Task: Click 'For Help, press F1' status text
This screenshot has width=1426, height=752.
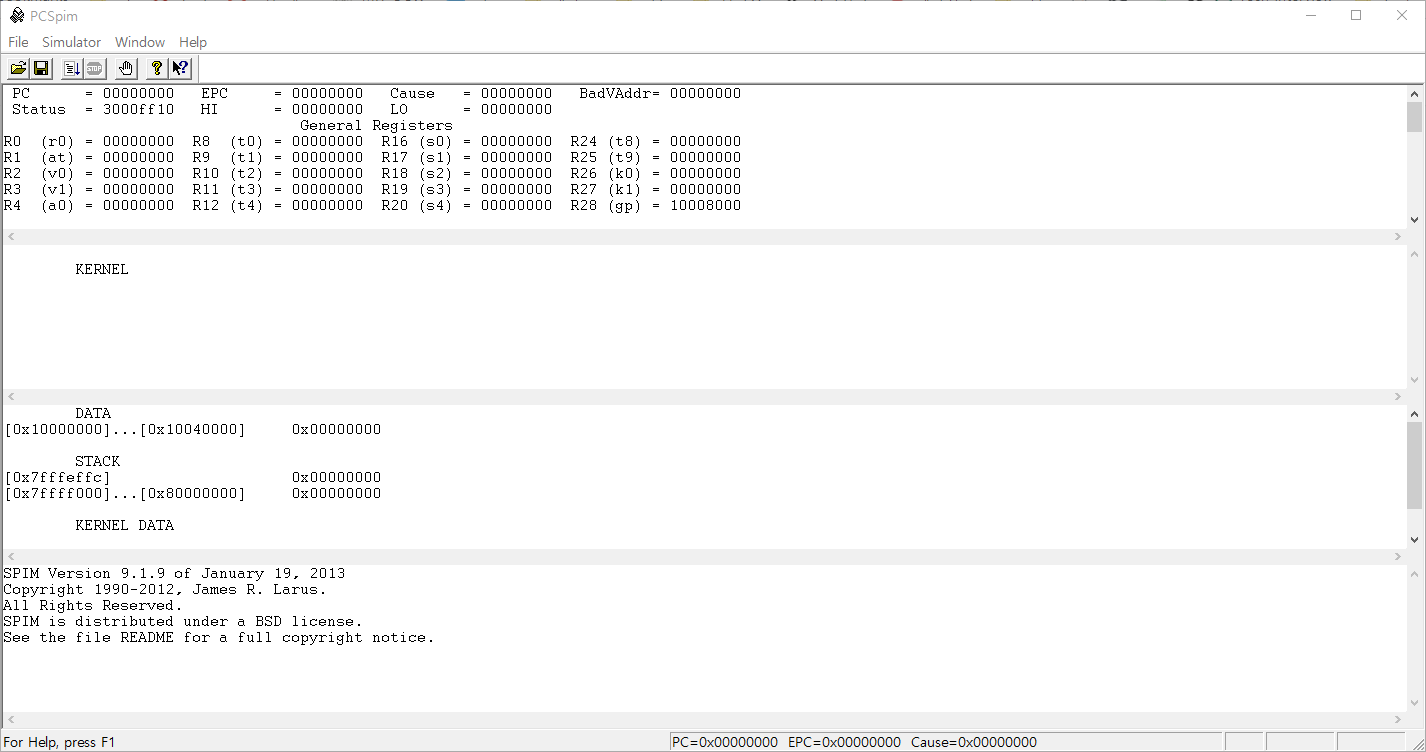Action: click(60, 742)
